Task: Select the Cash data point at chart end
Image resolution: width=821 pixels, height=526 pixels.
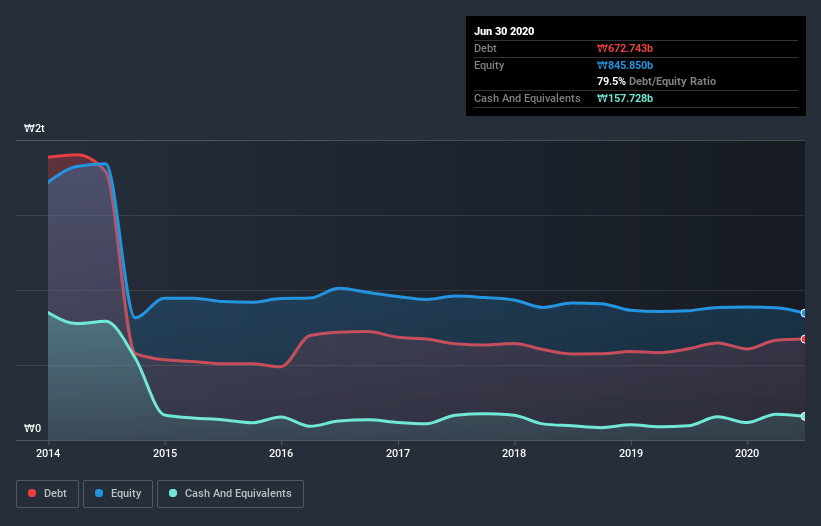Action: click(x=804, y=416)
